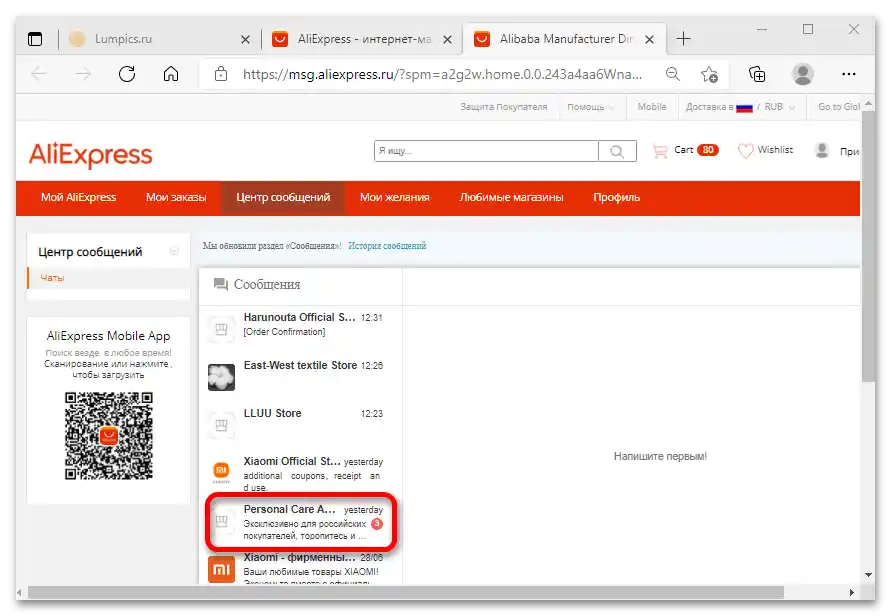Open Профиль menu item
This screenshot has height=616, width=891.
617,198
